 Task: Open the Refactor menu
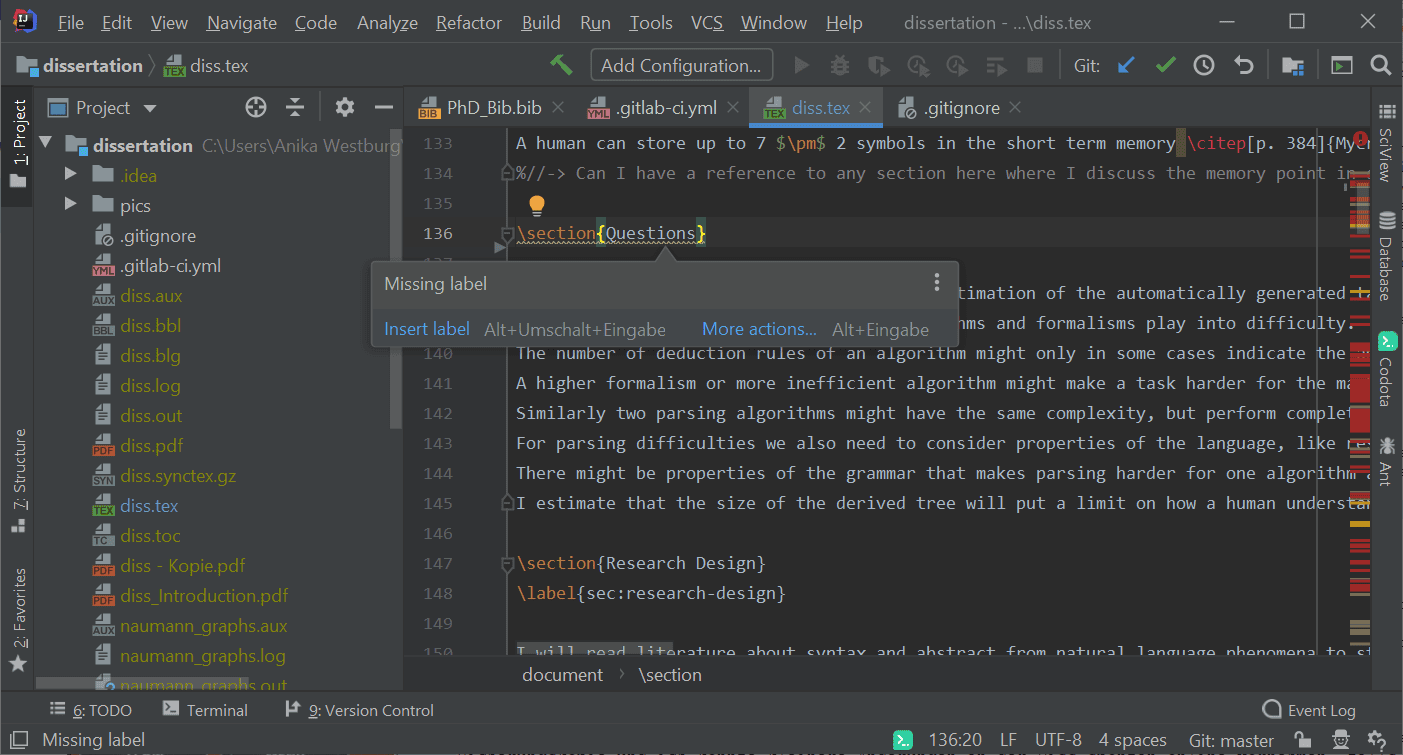468,22
